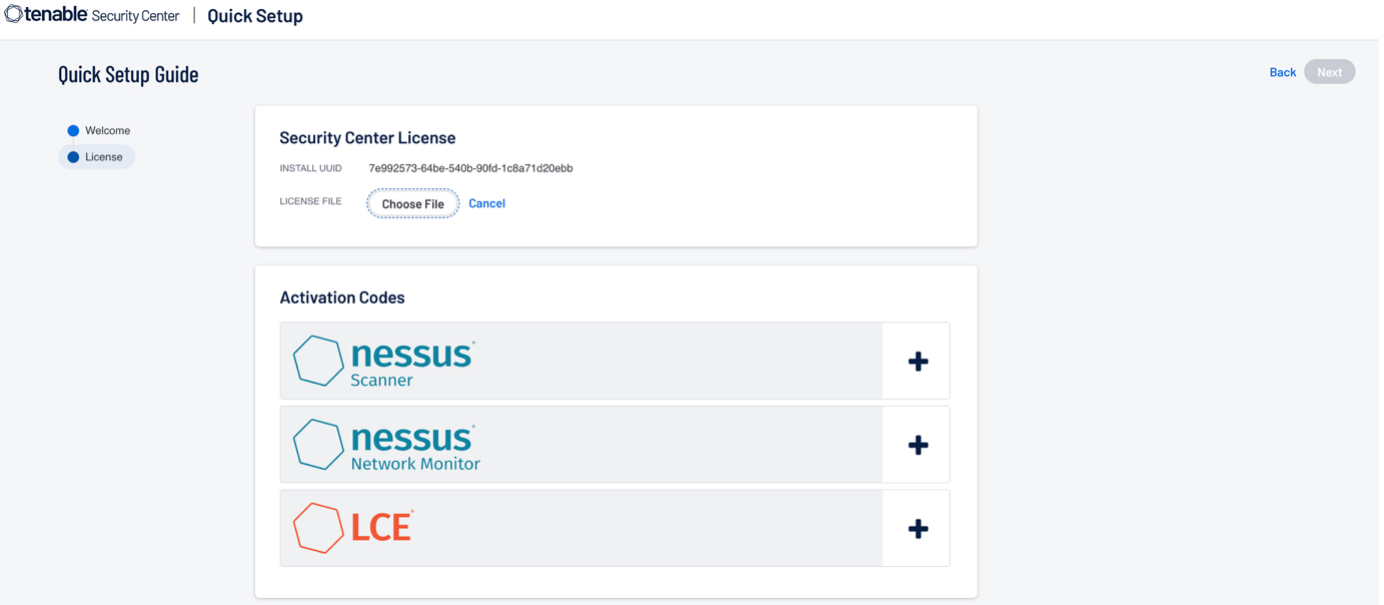Click the Install UUID value text
The image size is (1384, 605).
pyautogui.click(x=470, y=169)
